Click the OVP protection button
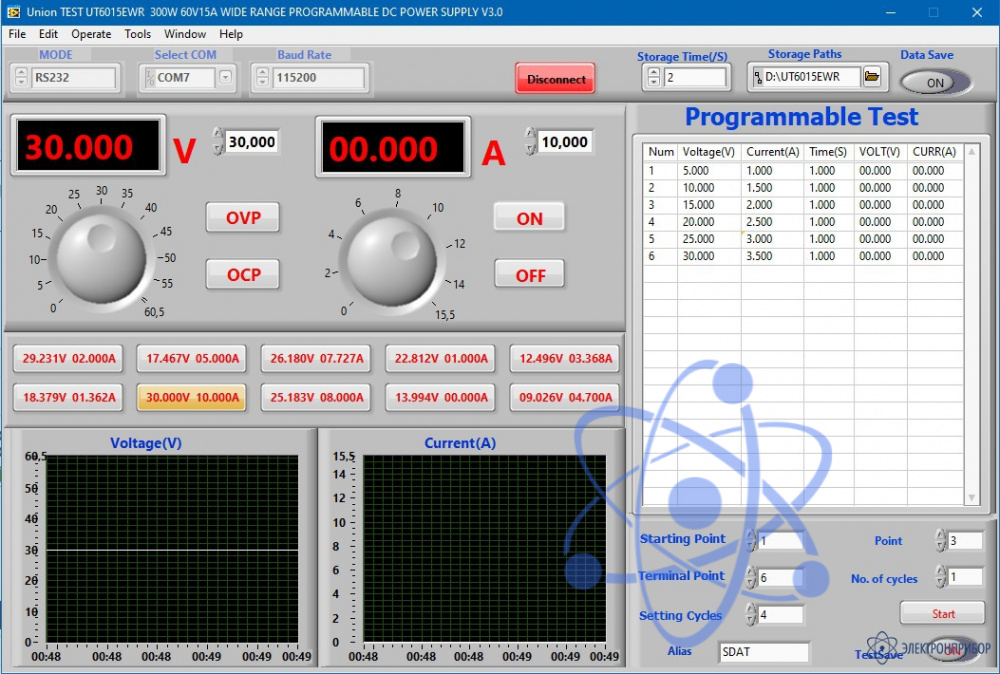Image resolution: width=1000 pixels, height=674 pixels. pos(243,218)
